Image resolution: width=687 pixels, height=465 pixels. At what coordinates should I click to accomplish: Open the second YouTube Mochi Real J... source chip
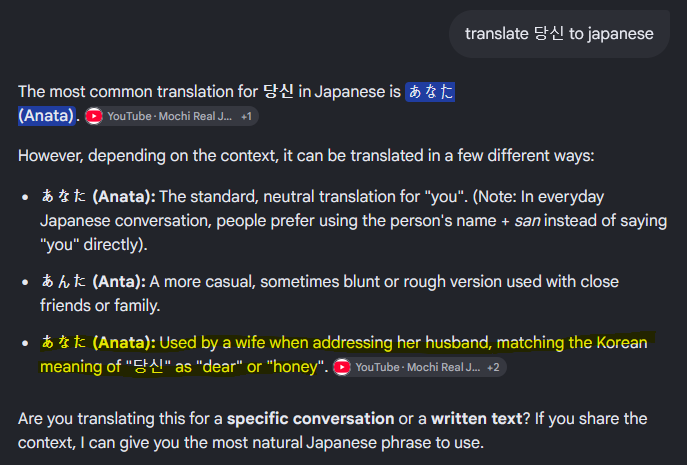419,367
